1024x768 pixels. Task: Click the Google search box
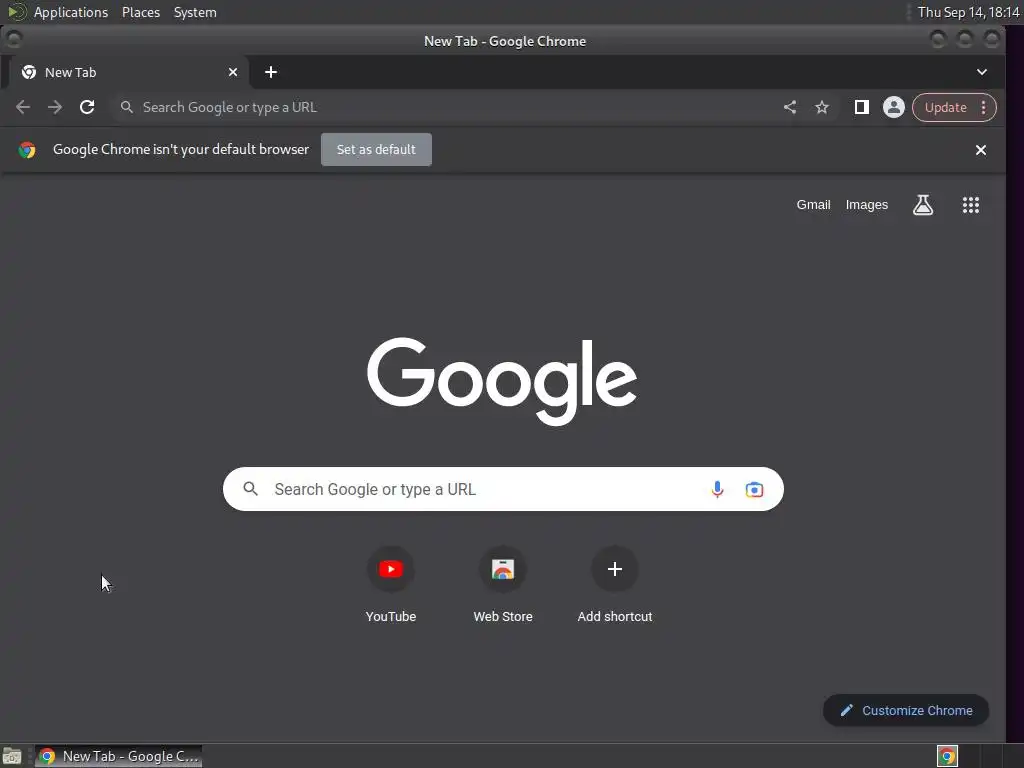(x=503, y=489)
